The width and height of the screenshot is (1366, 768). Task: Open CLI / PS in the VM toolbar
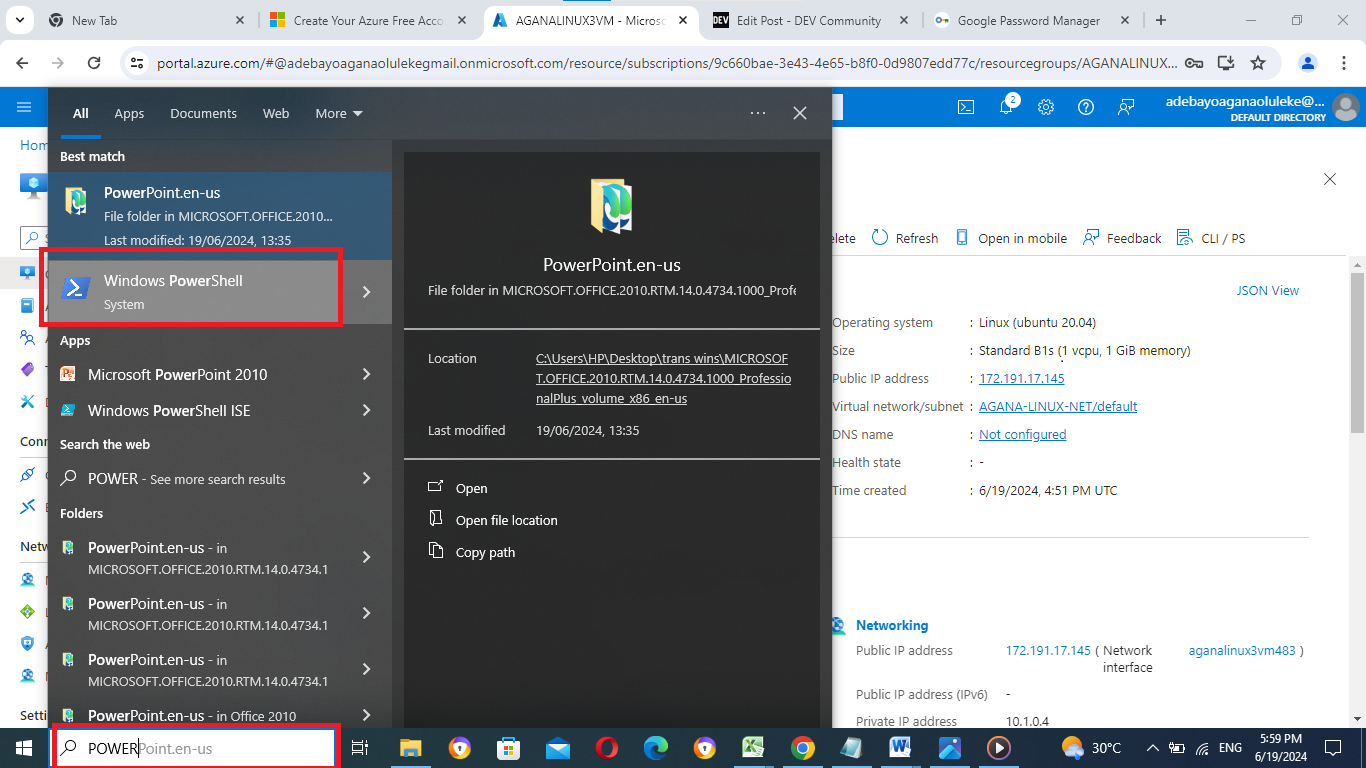pyautogui.click(x=1211, y=238)
